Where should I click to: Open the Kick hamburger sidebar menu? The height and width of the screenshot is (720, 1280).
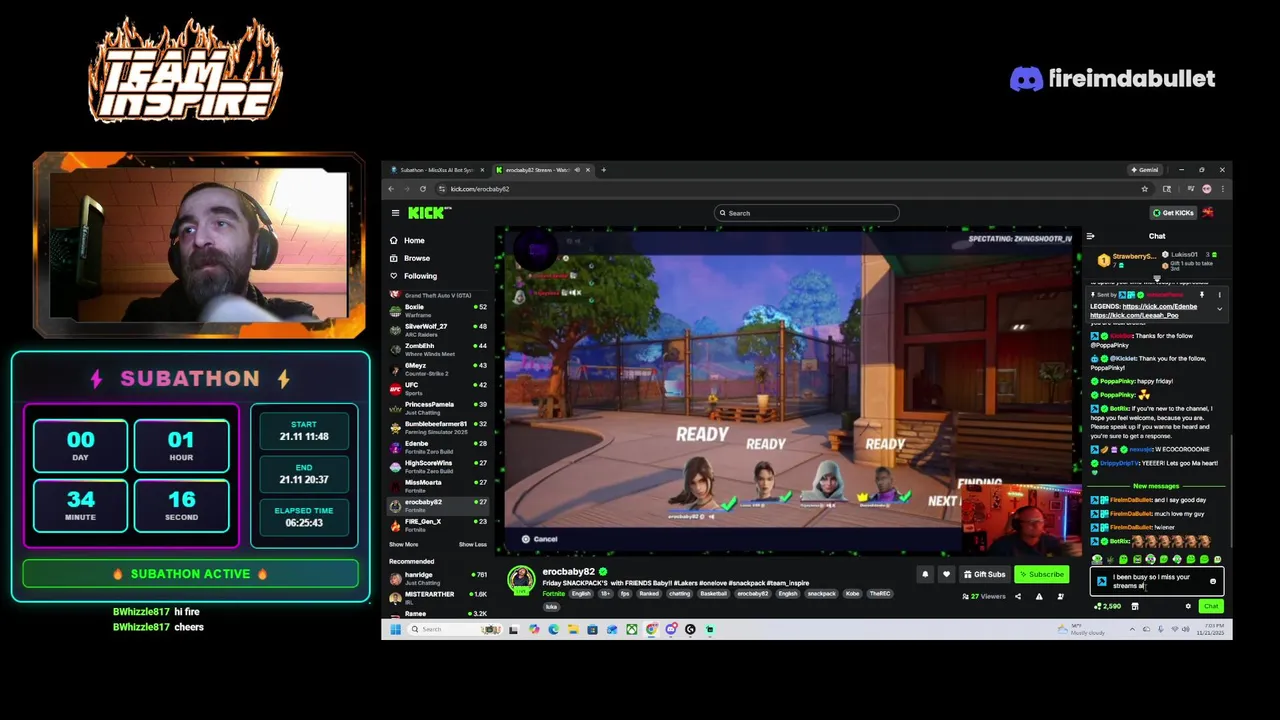click(395, 213)
